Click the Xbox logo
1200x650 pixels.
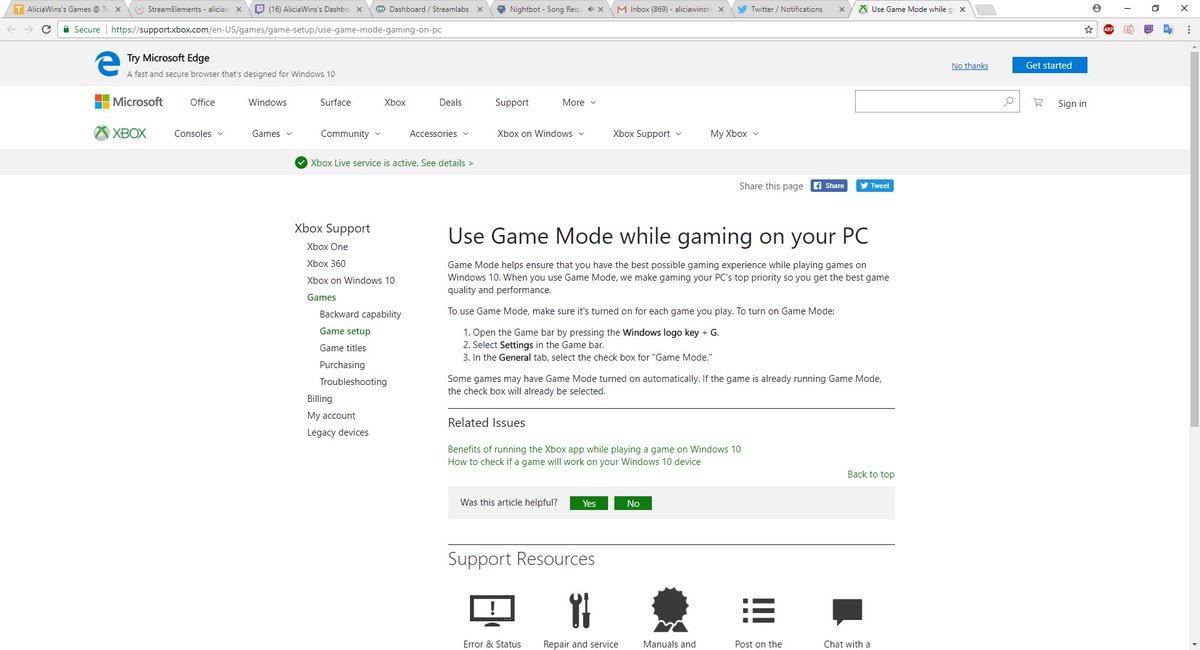[120, 133]
